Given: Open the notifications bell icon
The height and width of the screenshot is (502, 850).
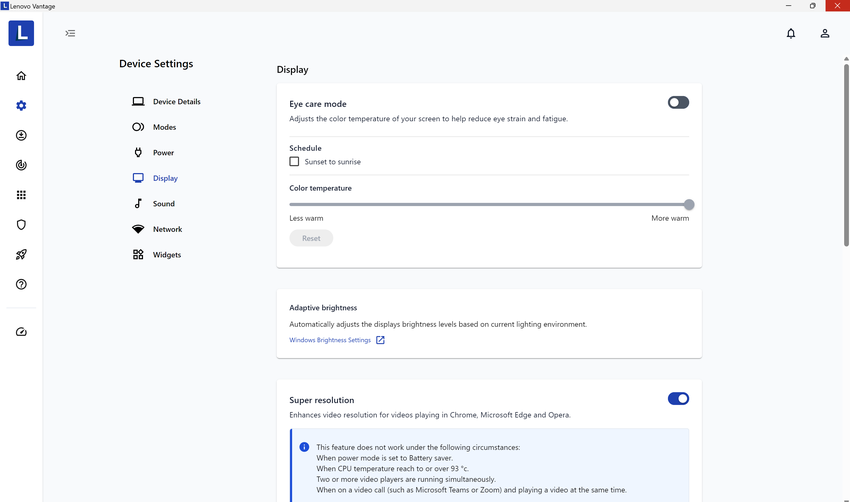Looking at the screenshot, I should [791, 33].
